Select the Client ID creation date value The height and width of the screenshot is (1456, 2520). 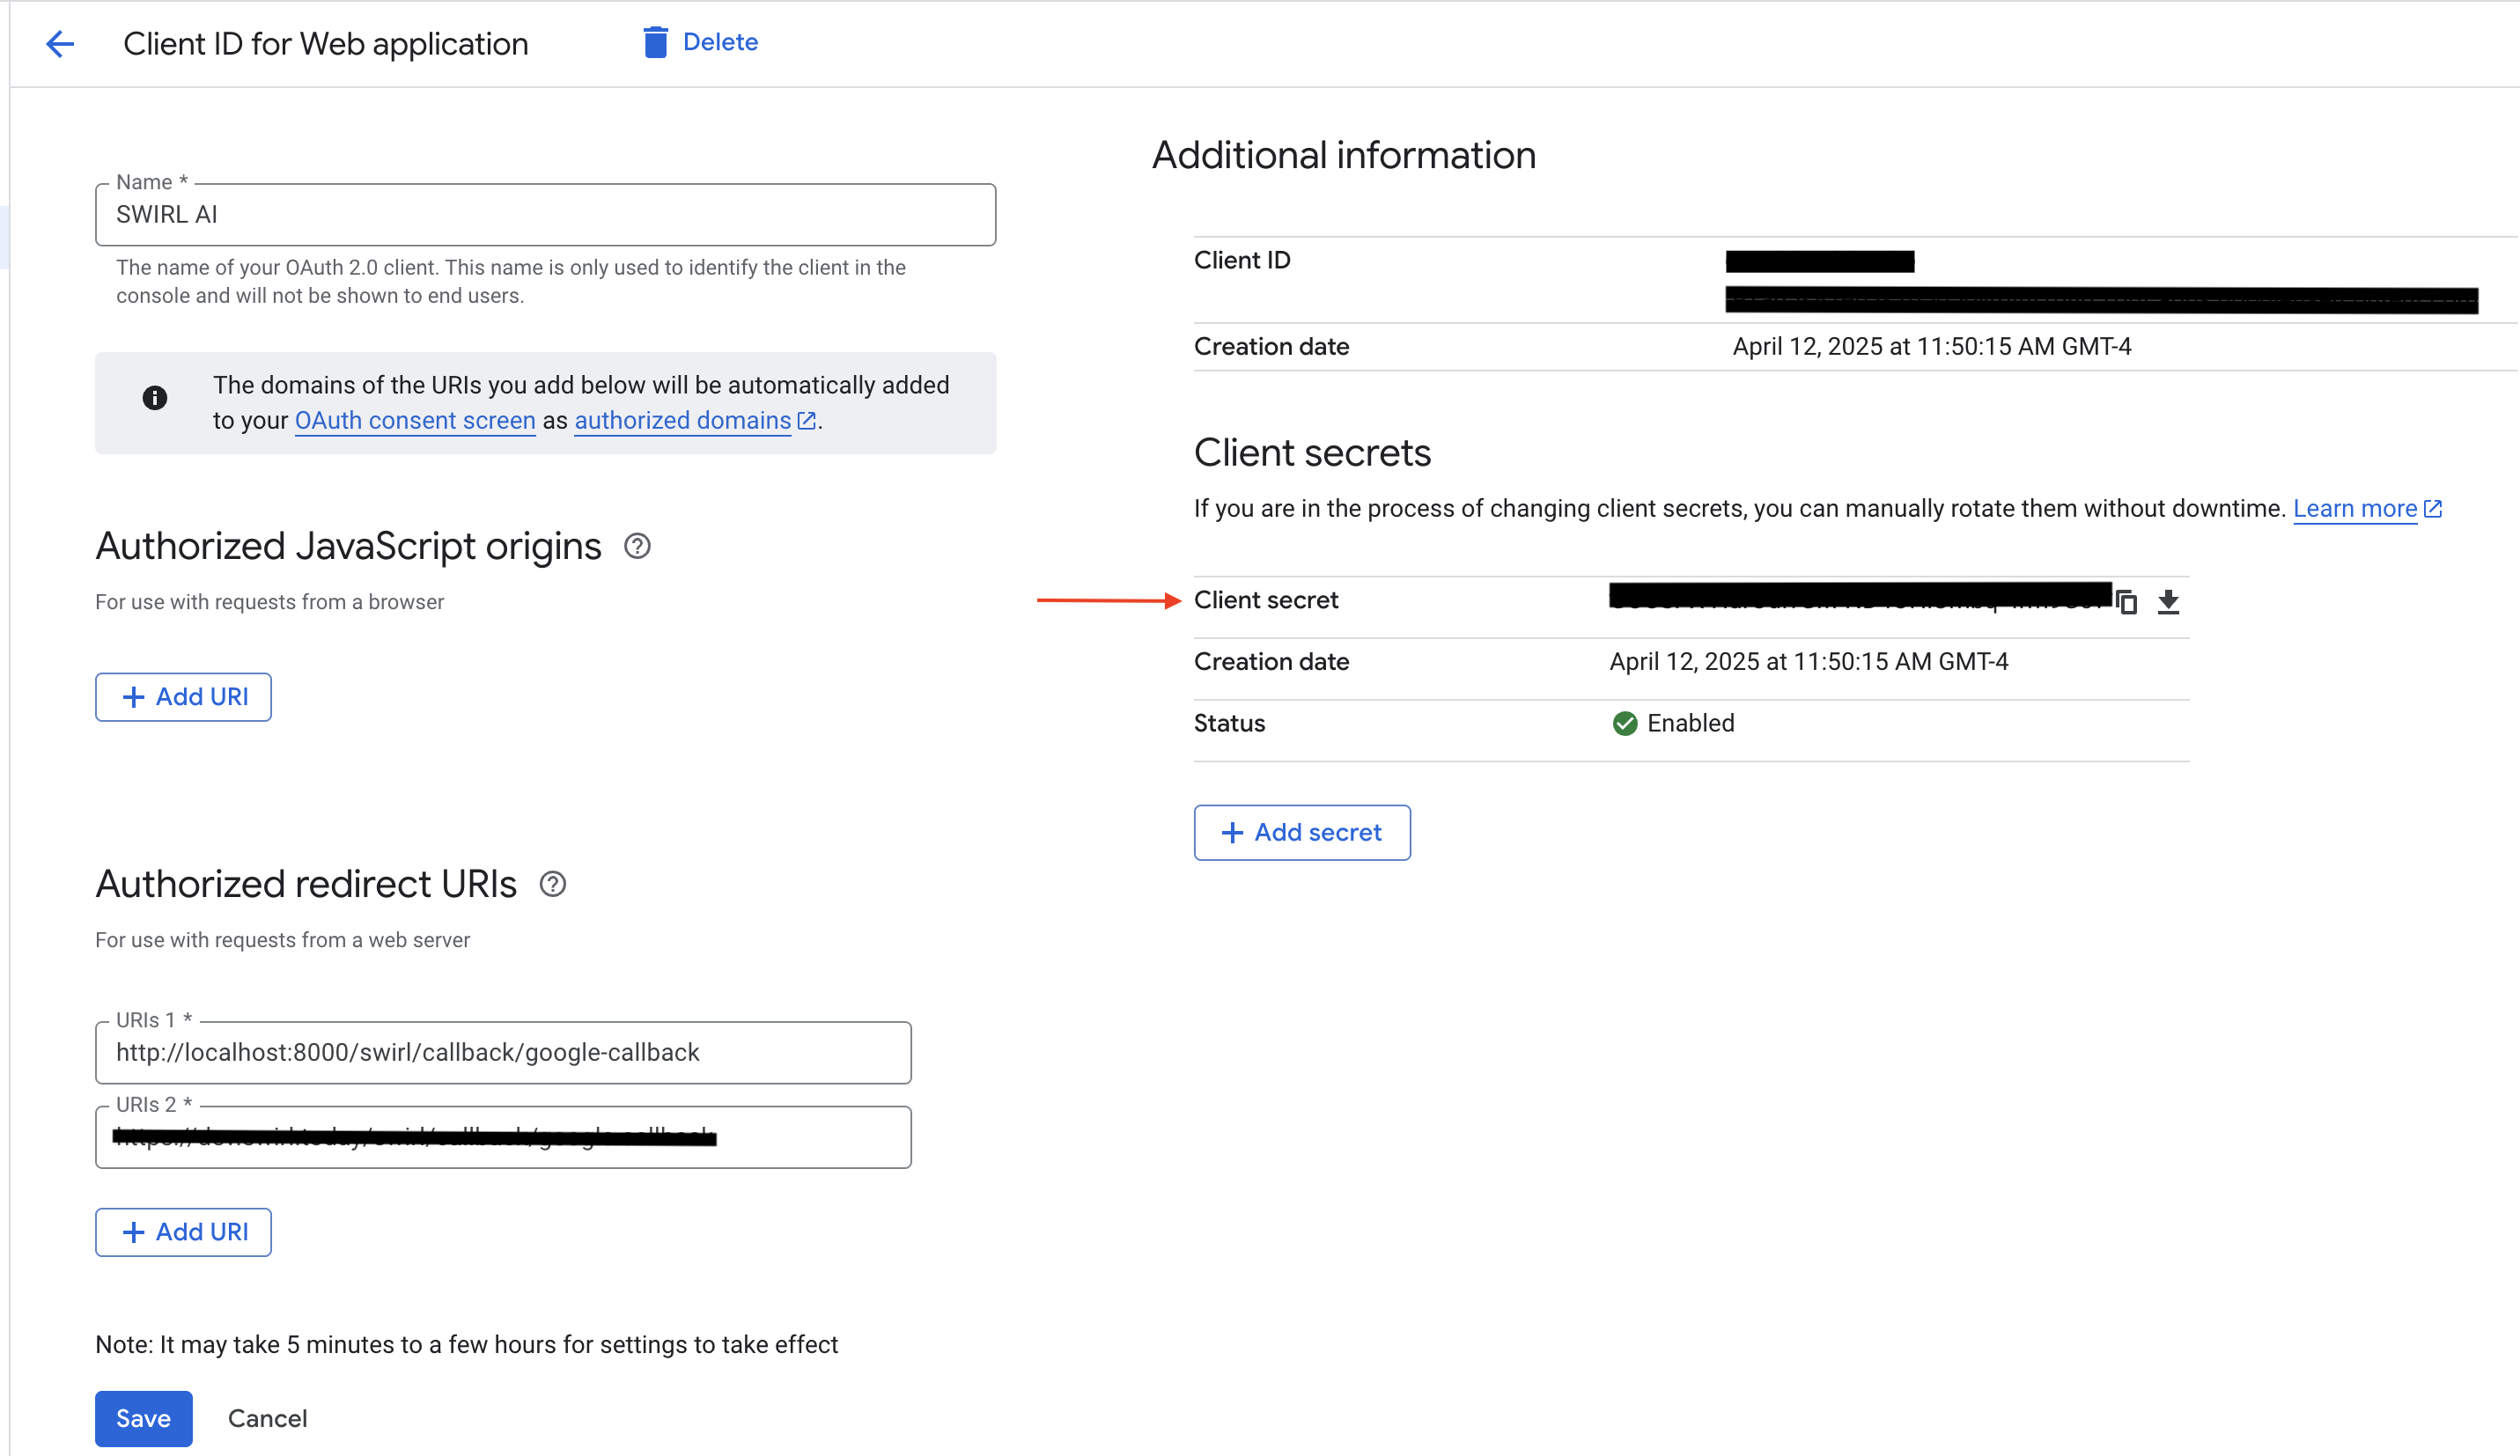tap(1931, 346)
